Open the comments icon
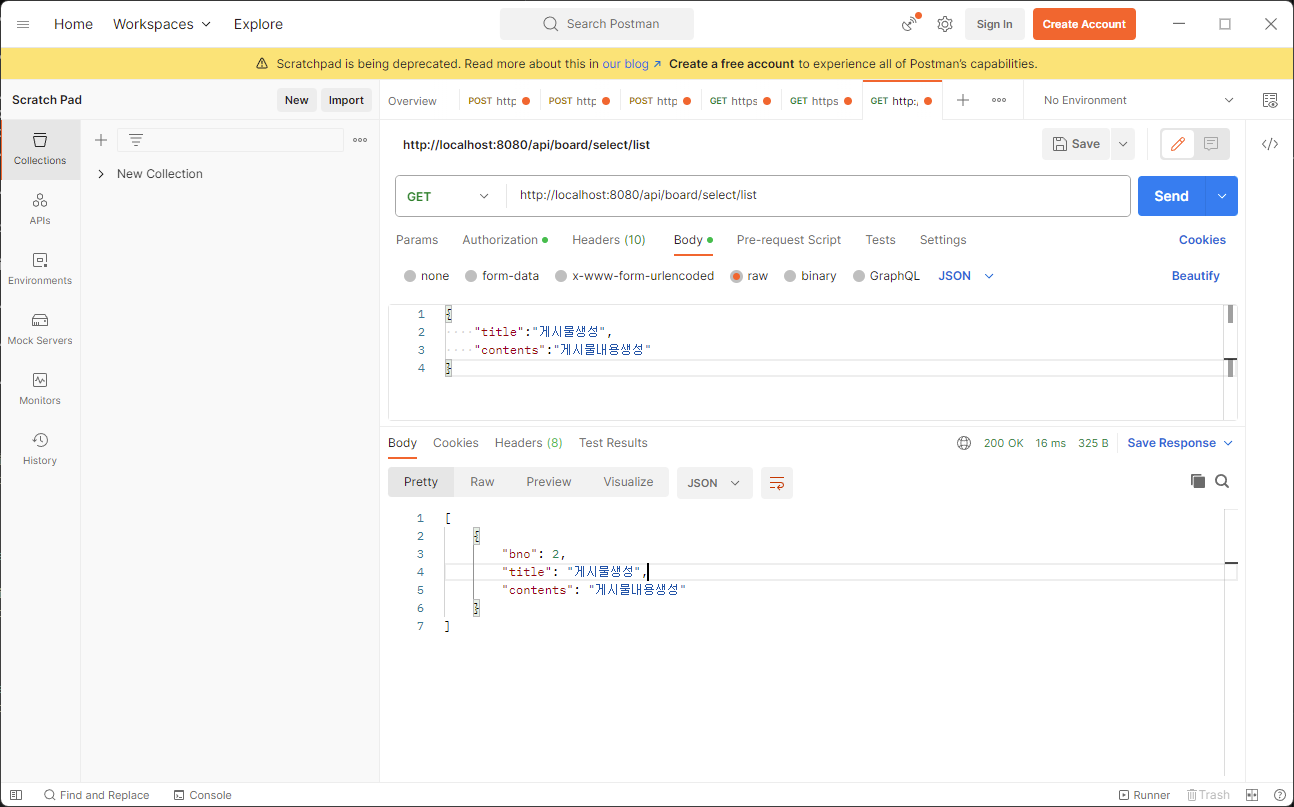Viewport: 1294px width, 807px height. [x=1211, y=144]
